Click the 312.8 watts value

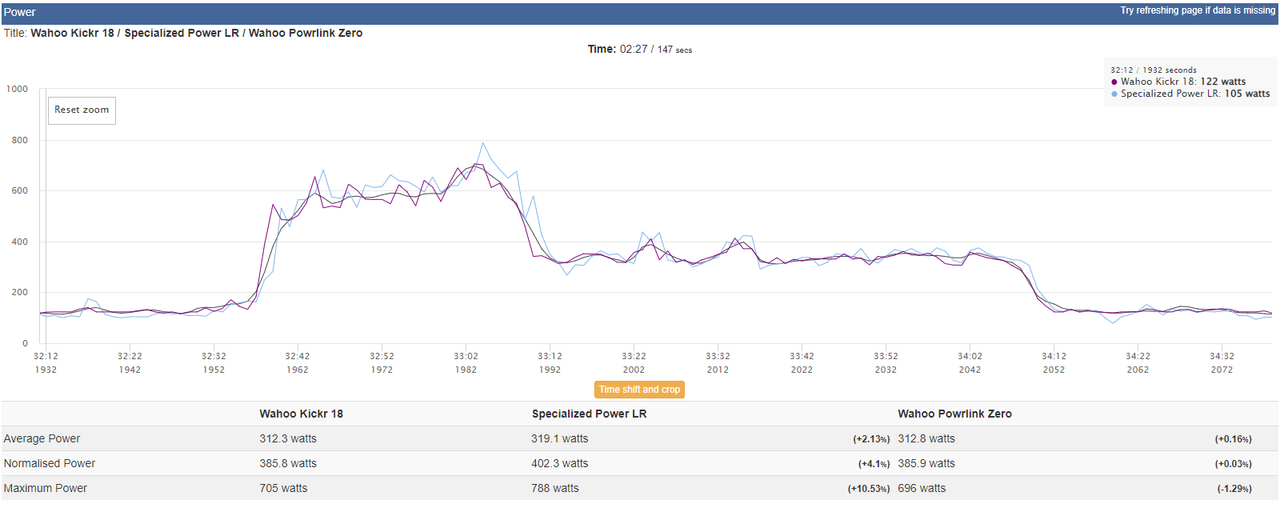pos(927,438)
